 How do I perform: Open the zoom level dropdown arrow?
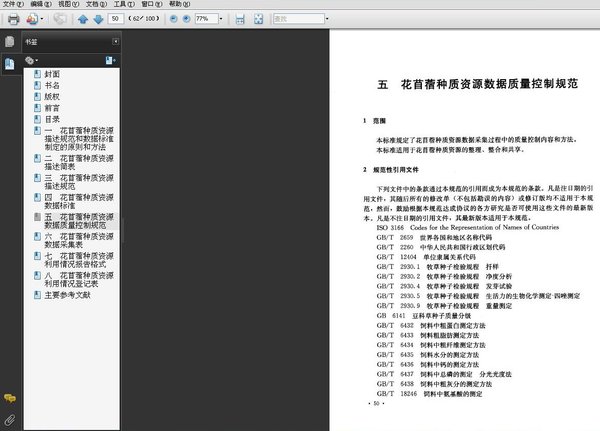(221, 18)
